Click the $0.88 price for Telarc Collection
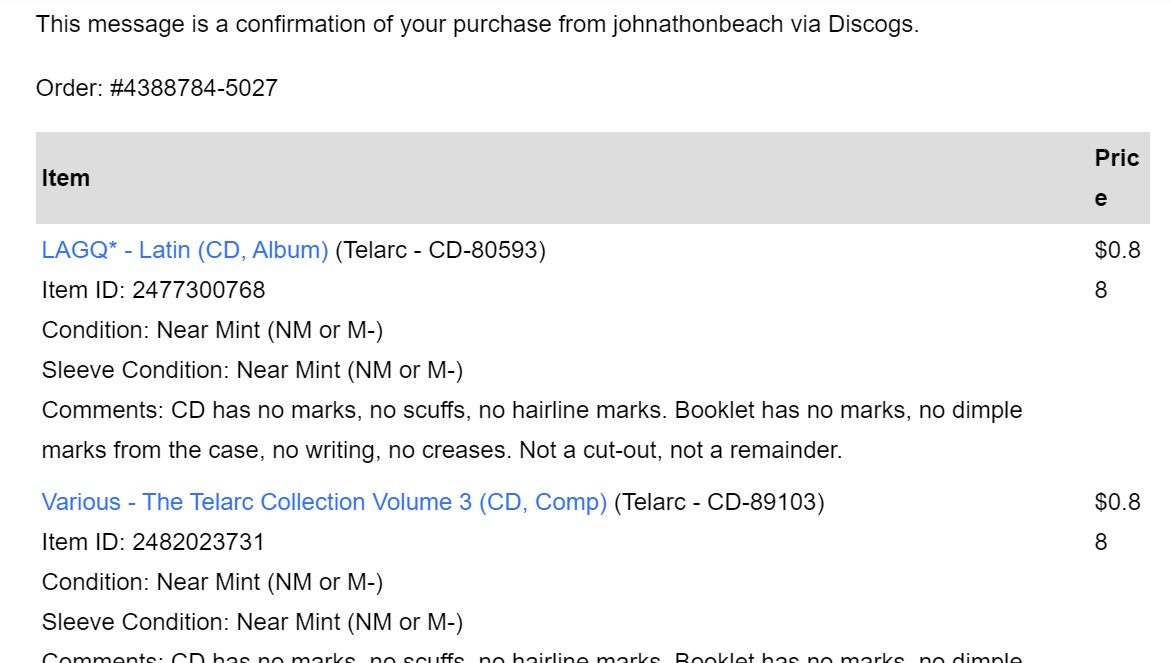 point(1117,522)
